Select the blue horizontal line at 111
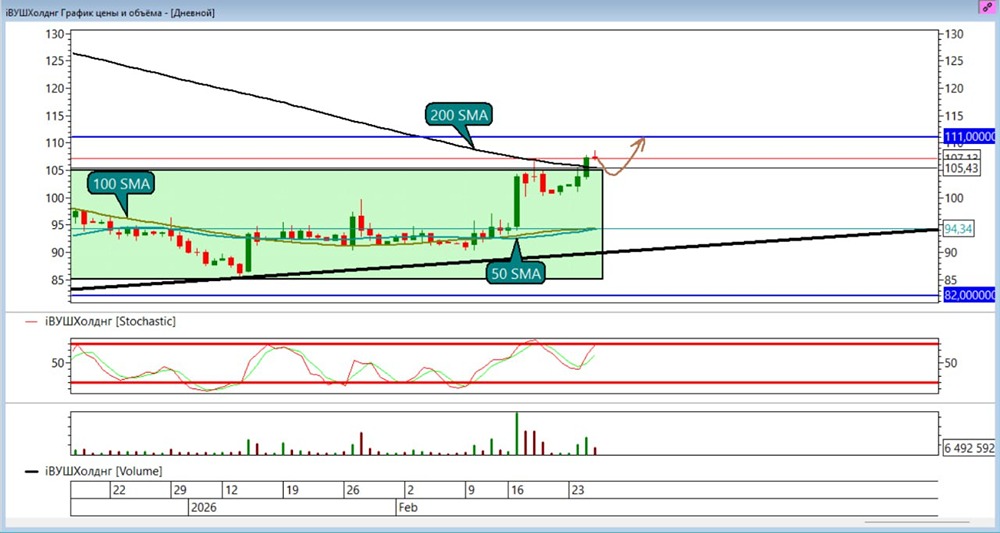The height and width of the screenshot is (533, 1000). [504, 136]
